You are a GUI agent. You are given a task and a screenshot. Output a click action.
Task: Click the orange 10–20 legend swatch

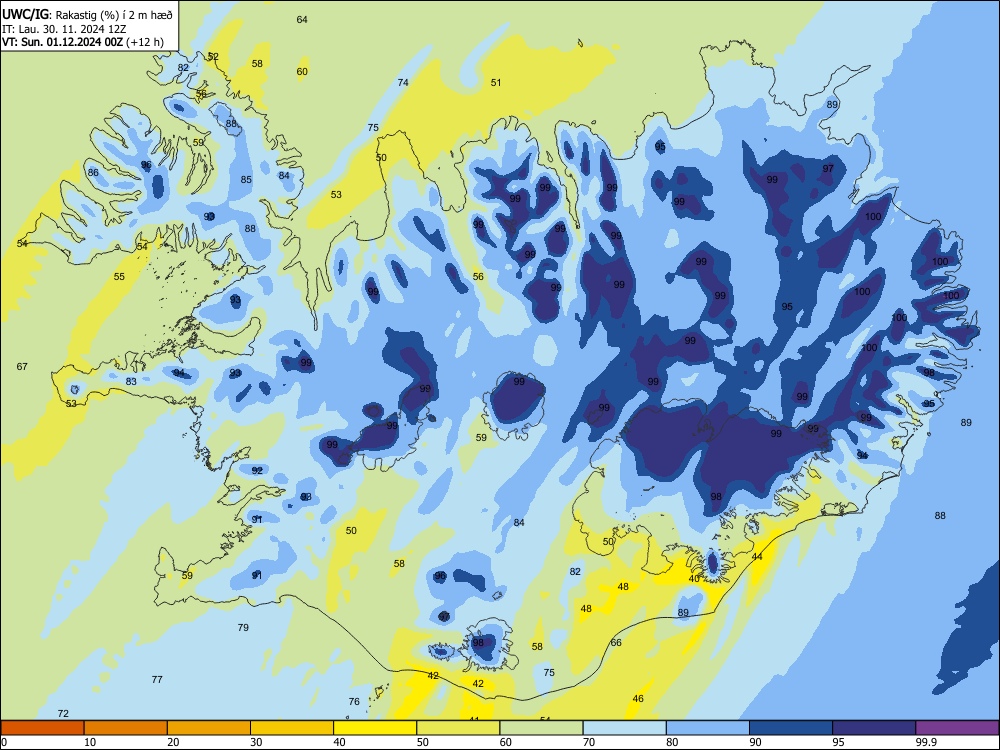[x=126, y=728]
